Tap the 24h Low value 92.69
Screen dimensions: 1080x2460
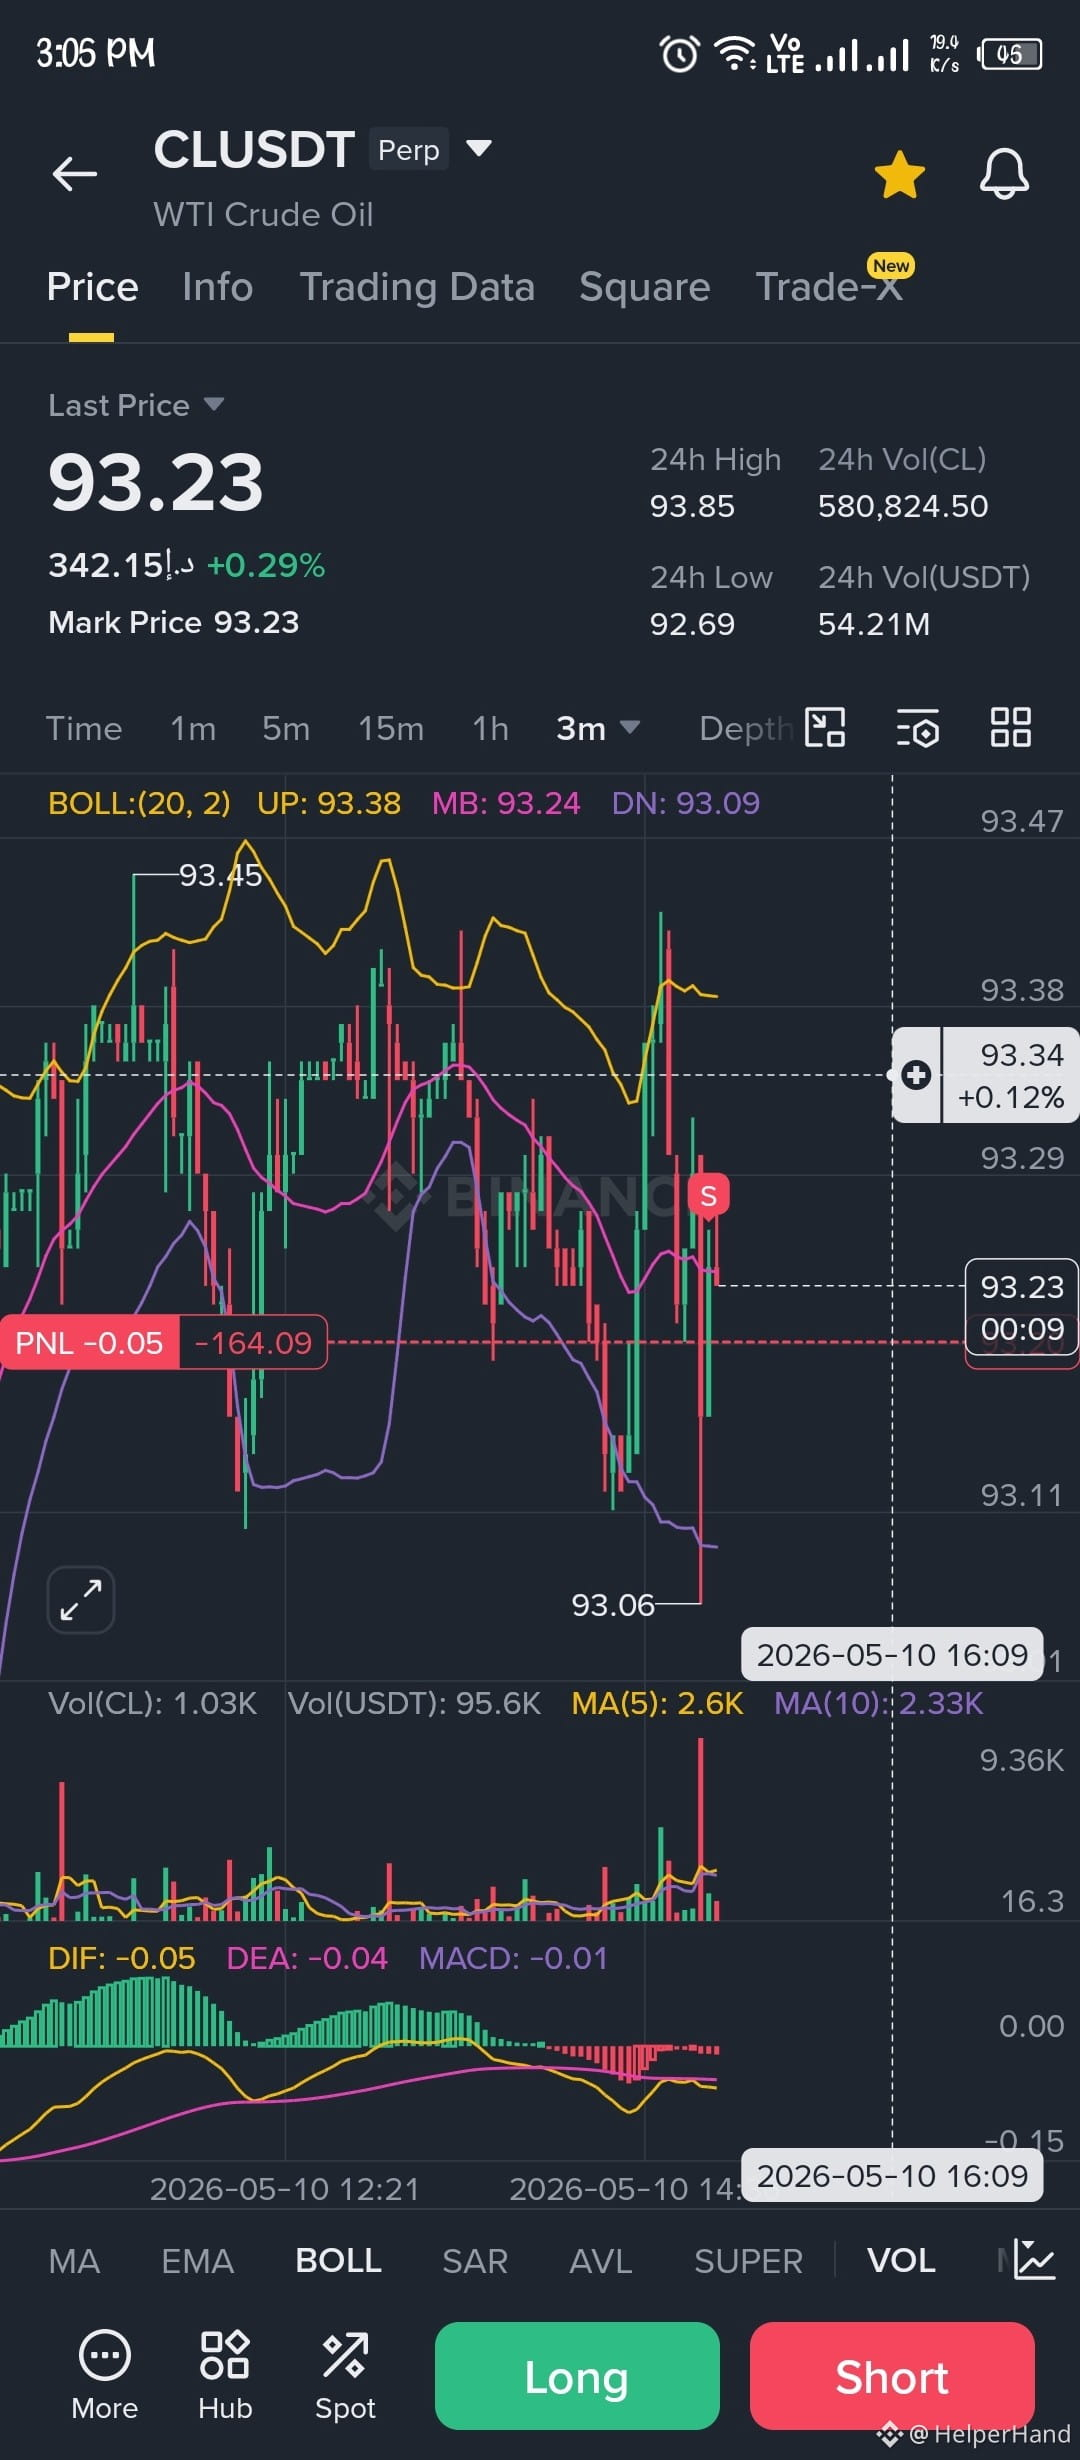[692, 624]
